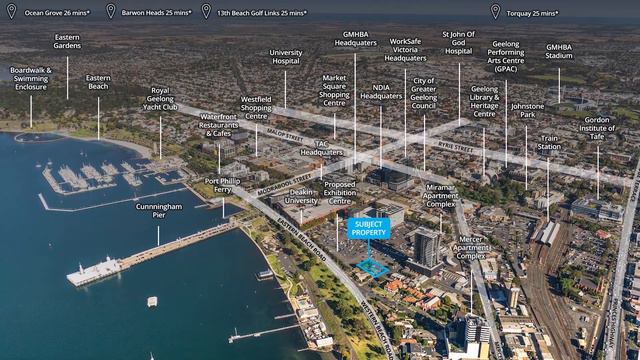
Task: Click the Gordon Institute of Tafe label
Action: (597, 128)
